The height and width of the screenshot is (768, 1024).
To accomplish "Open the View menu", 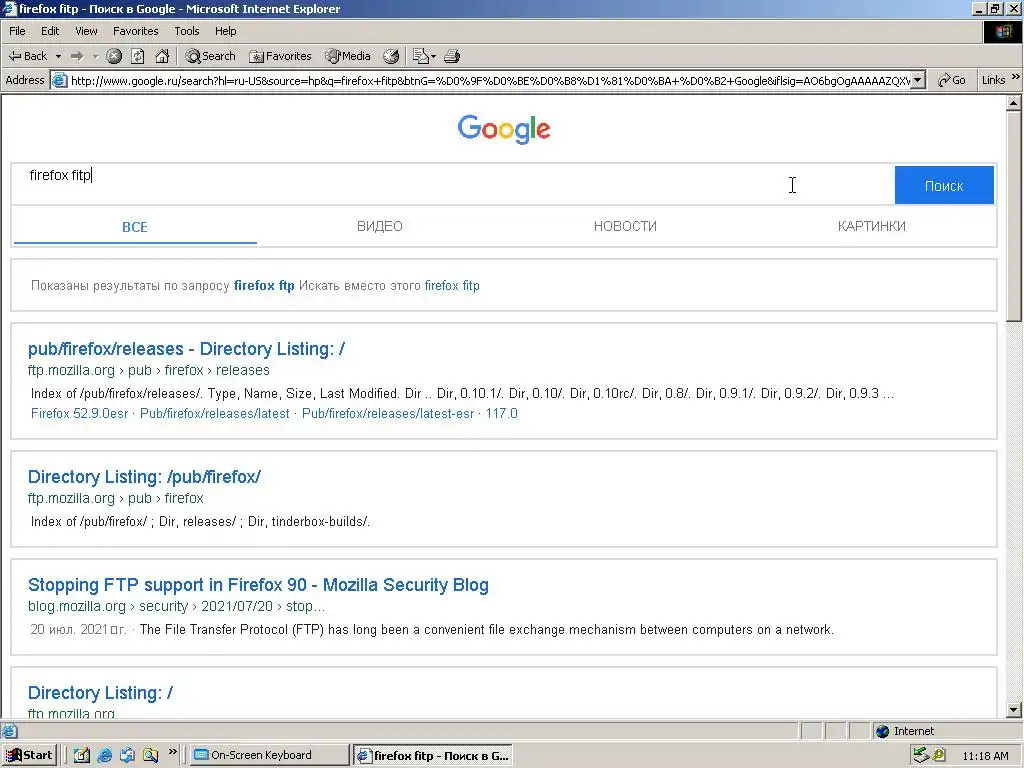I will (86, 31).
